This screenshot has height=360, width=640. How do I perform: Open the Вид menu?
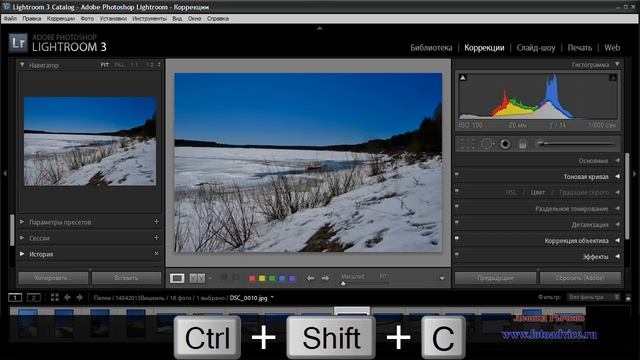point(177,18)
